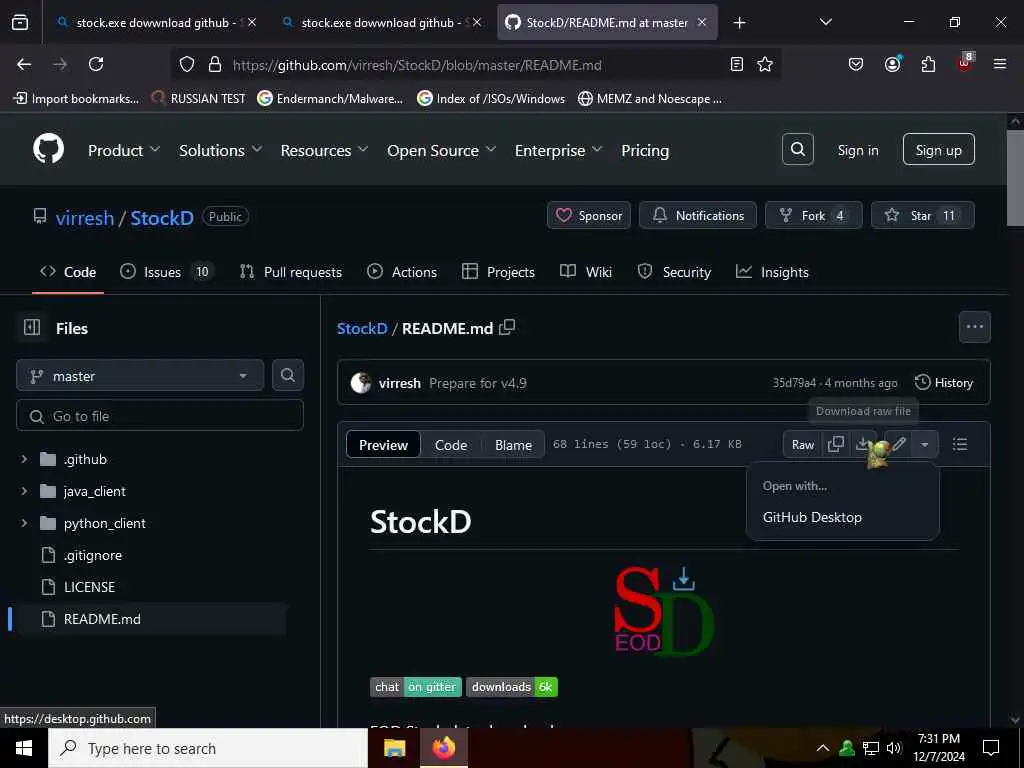
Task: Open the notification center icon
Action: click(991, 748)
